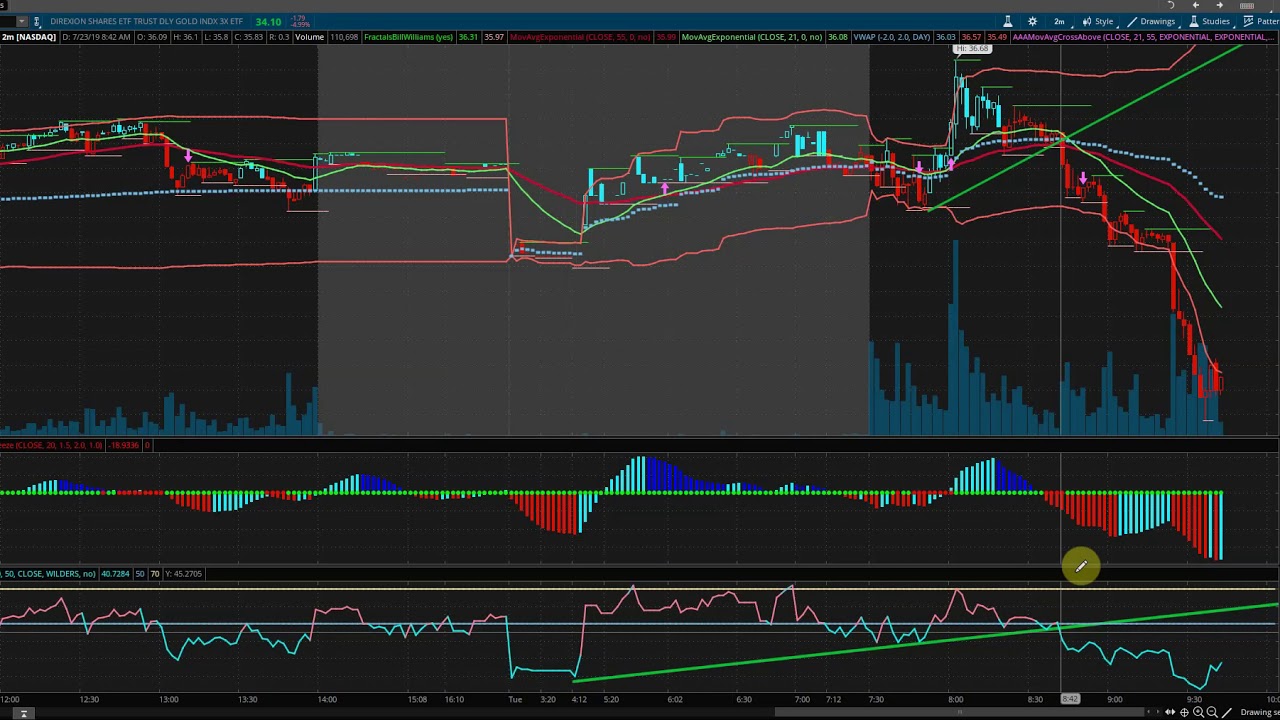Click the zoom out magnifier icon
1280x720 pixels.
tap(1212, 712)
